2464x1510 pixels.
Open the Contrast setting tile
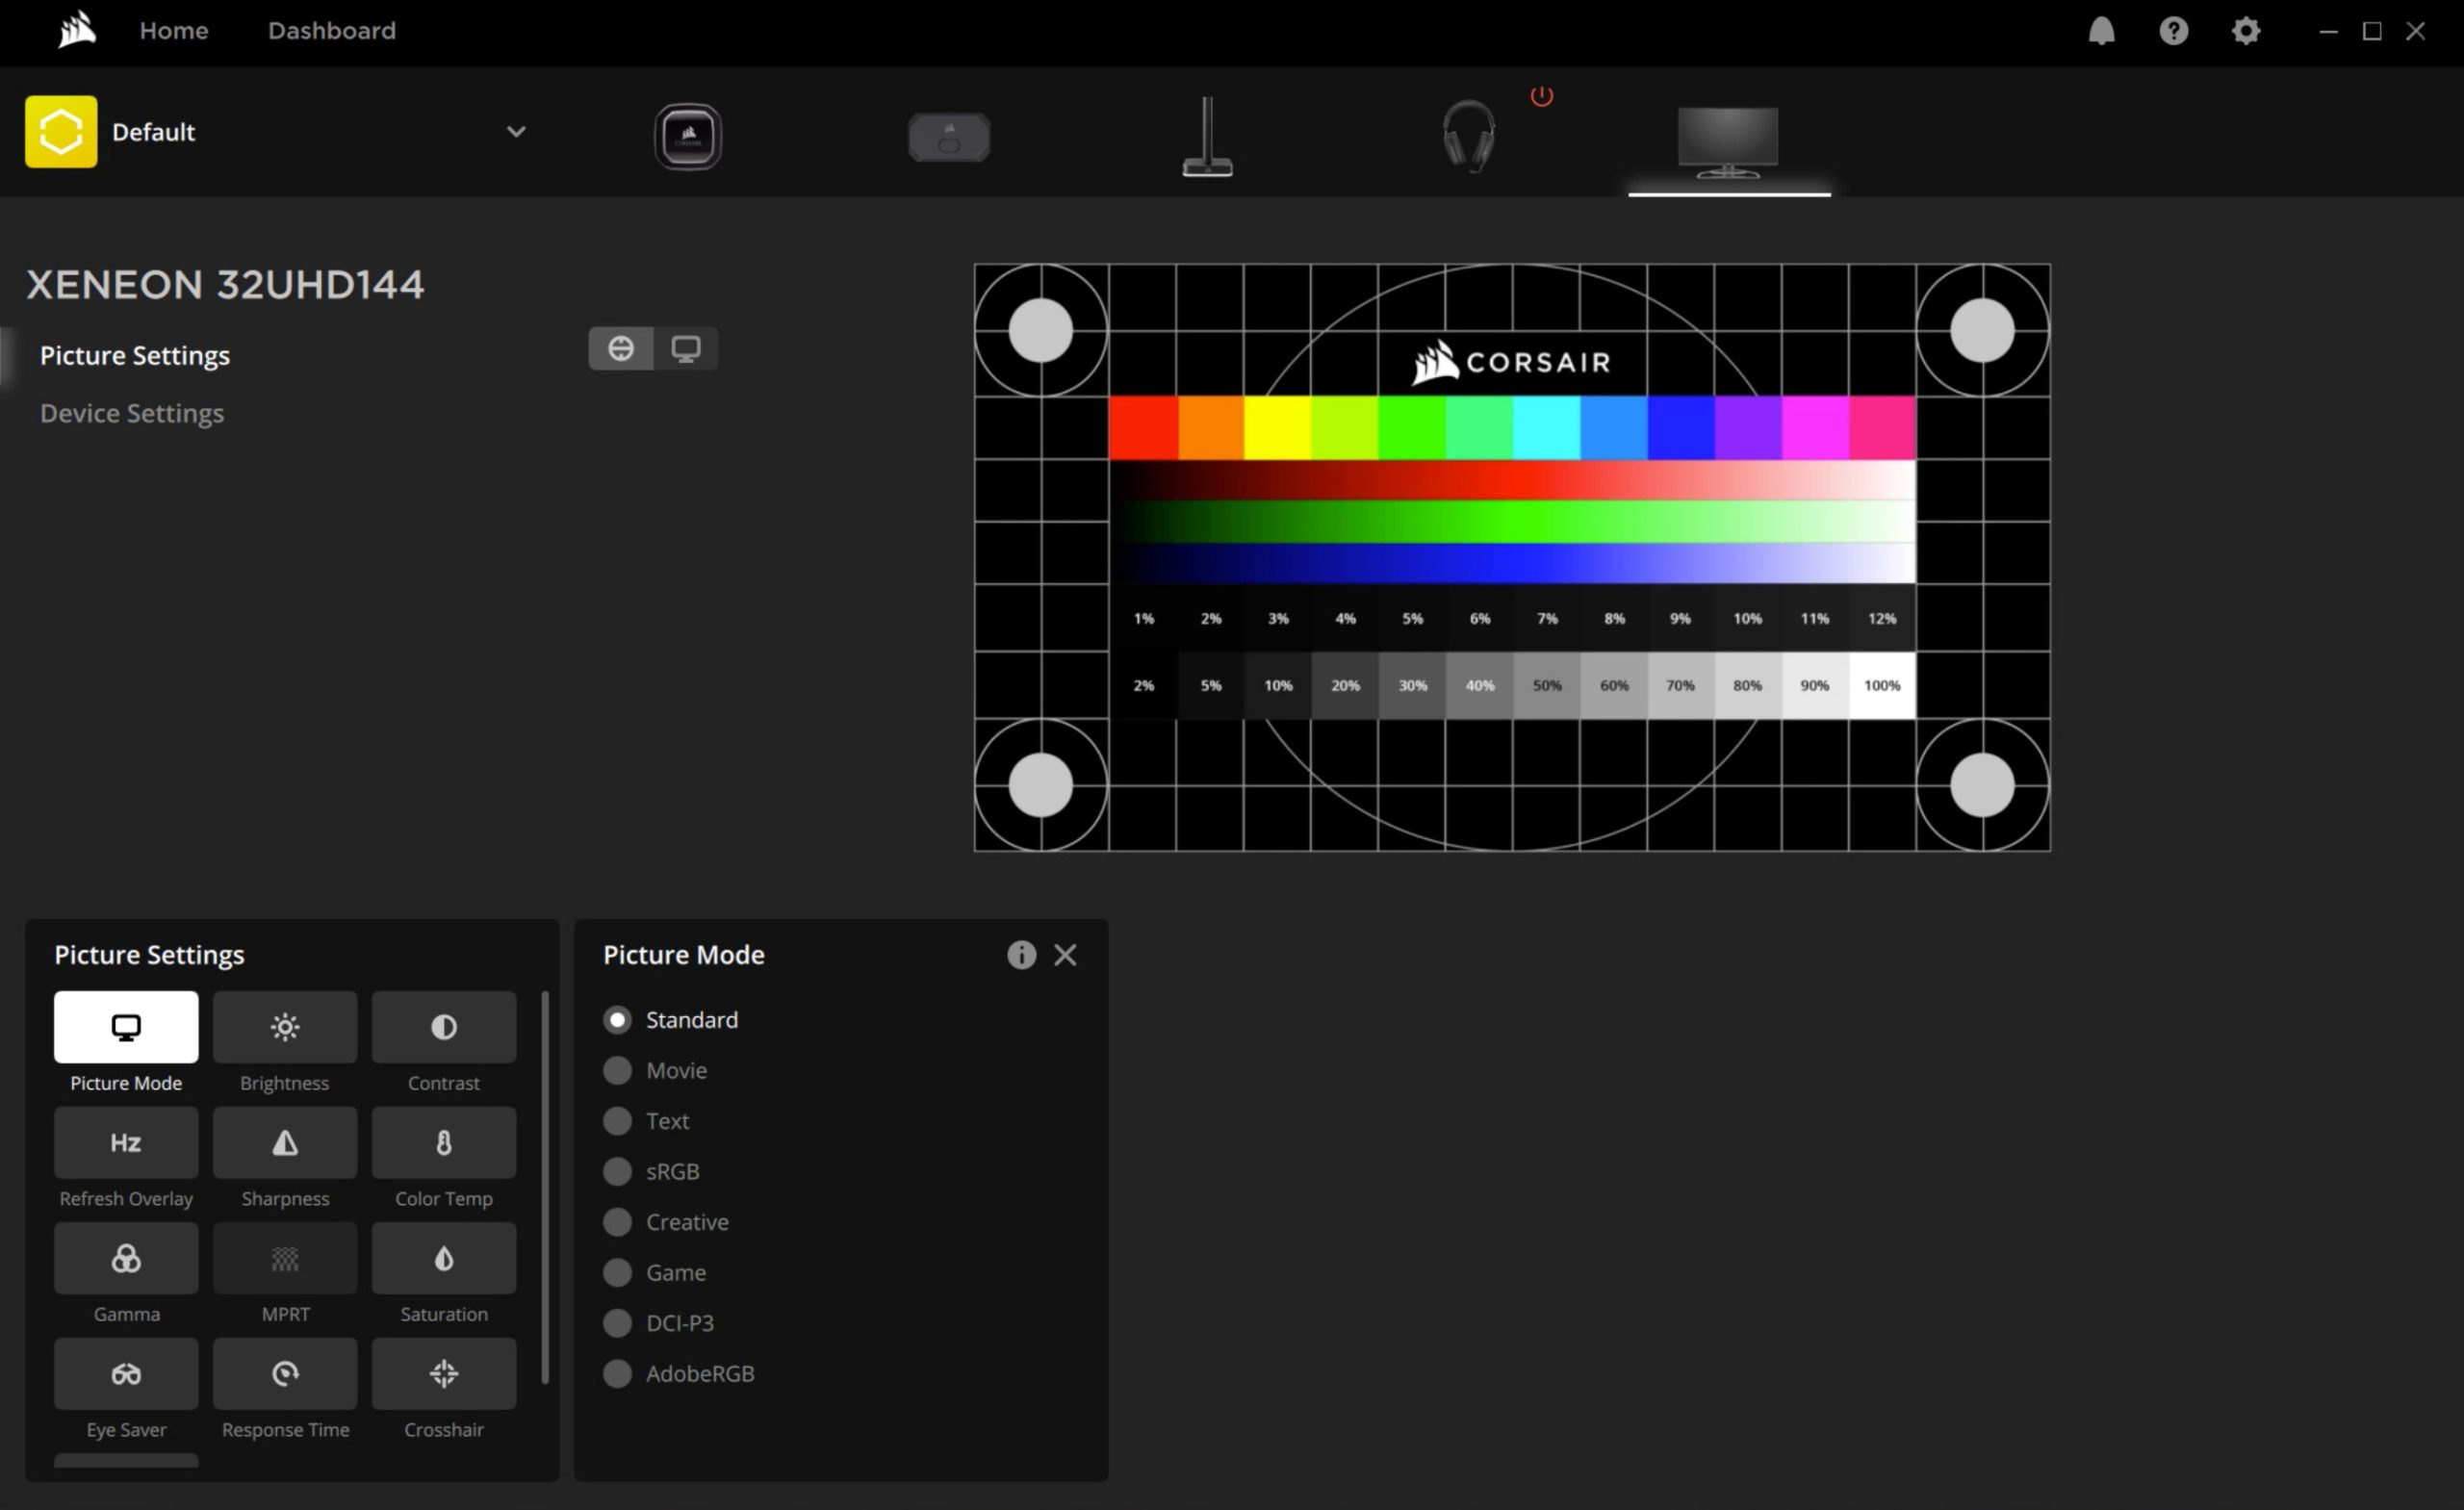click(443, 1027)
